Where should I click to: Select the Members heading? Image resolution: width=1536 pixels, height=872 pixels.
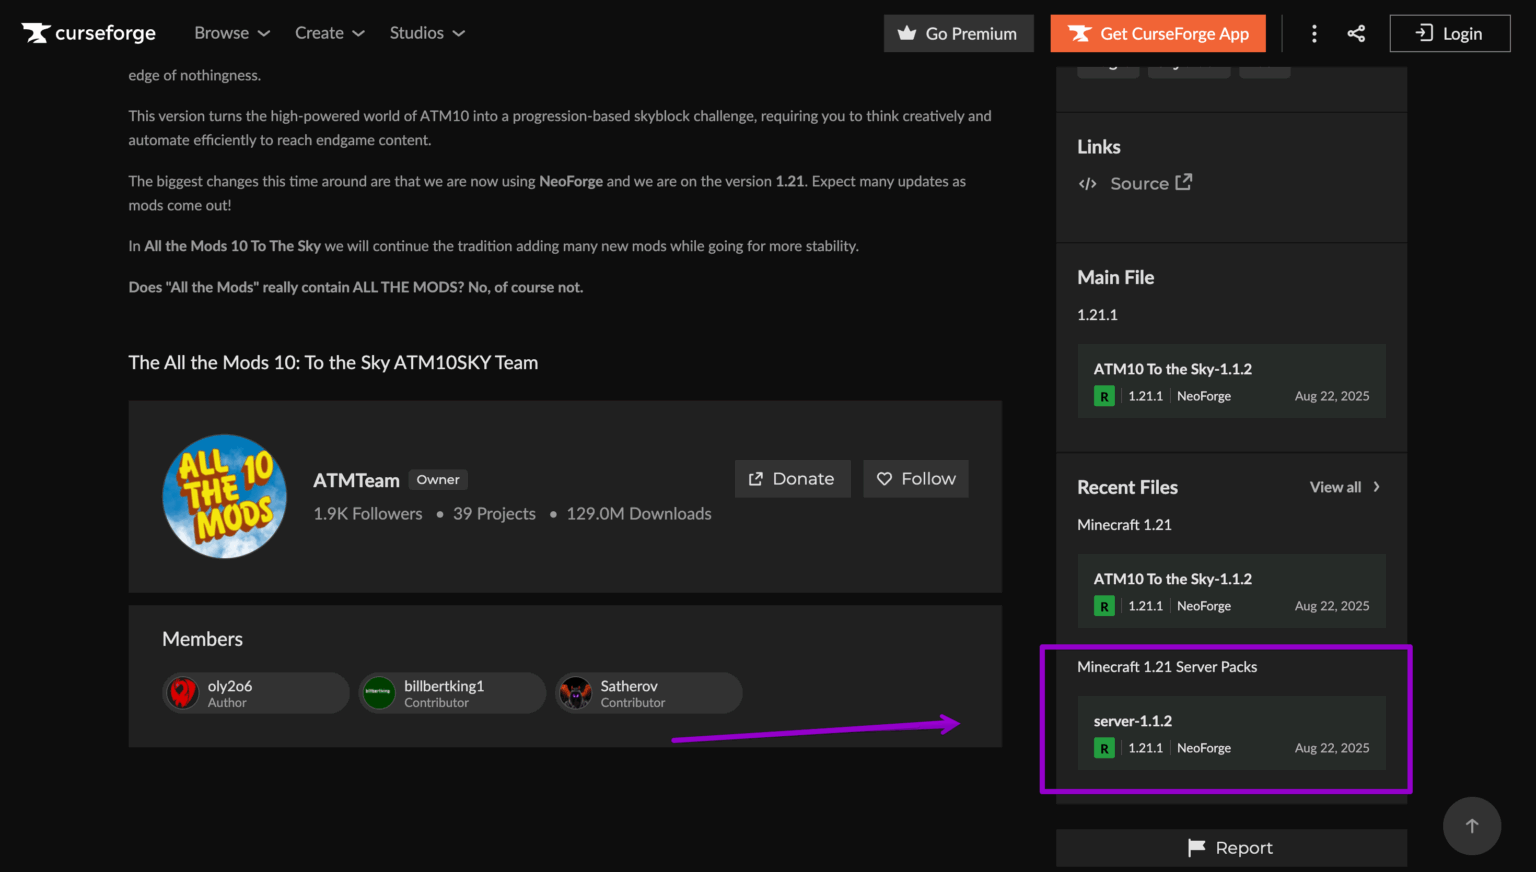pos(202,639)
